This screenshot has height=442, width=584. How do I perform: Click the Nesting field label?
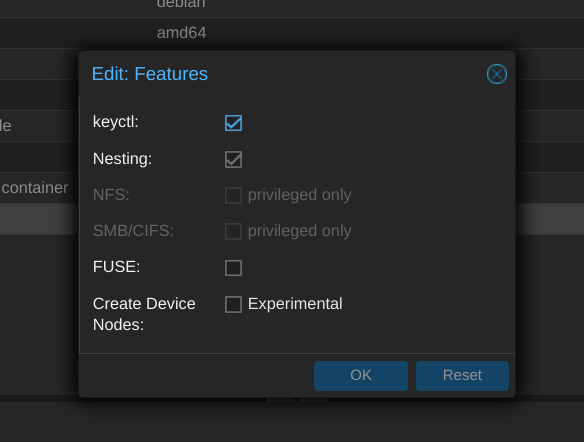tap(122, 159)
